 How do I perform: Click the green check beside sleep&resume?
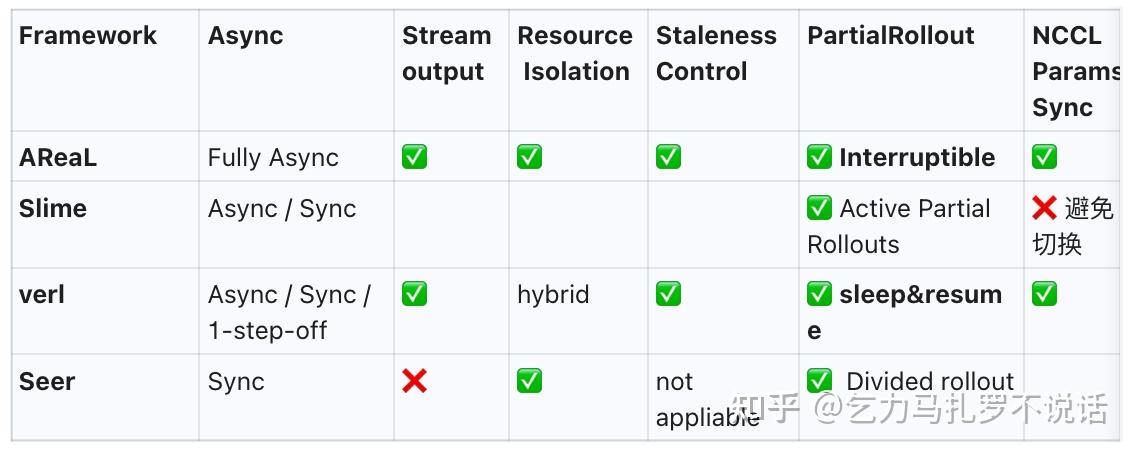tap(819, 294)
